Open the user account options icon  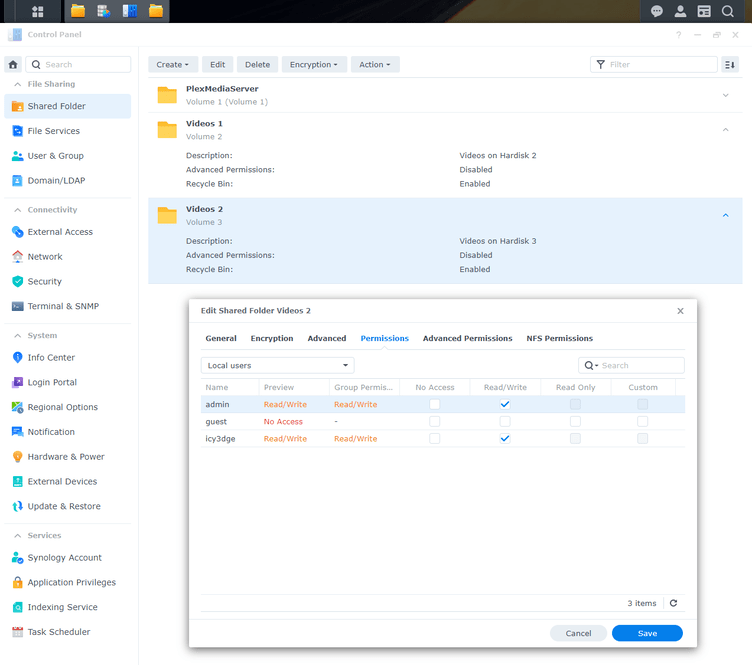tap(680, 11)
